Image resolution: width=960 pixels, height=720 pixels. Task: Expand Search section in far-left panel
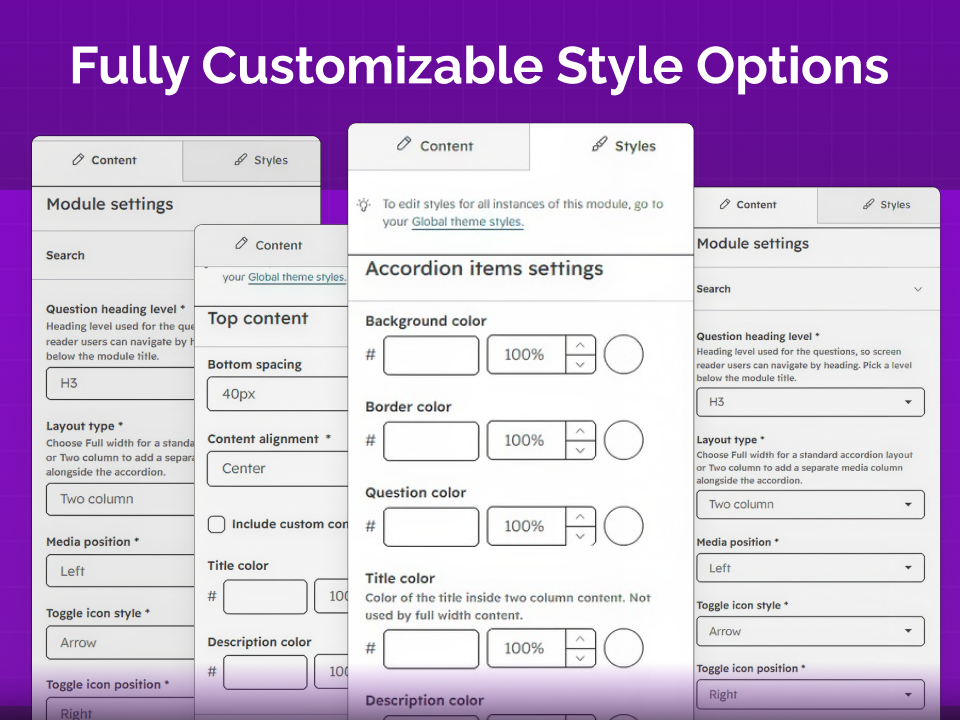point(113,255)
